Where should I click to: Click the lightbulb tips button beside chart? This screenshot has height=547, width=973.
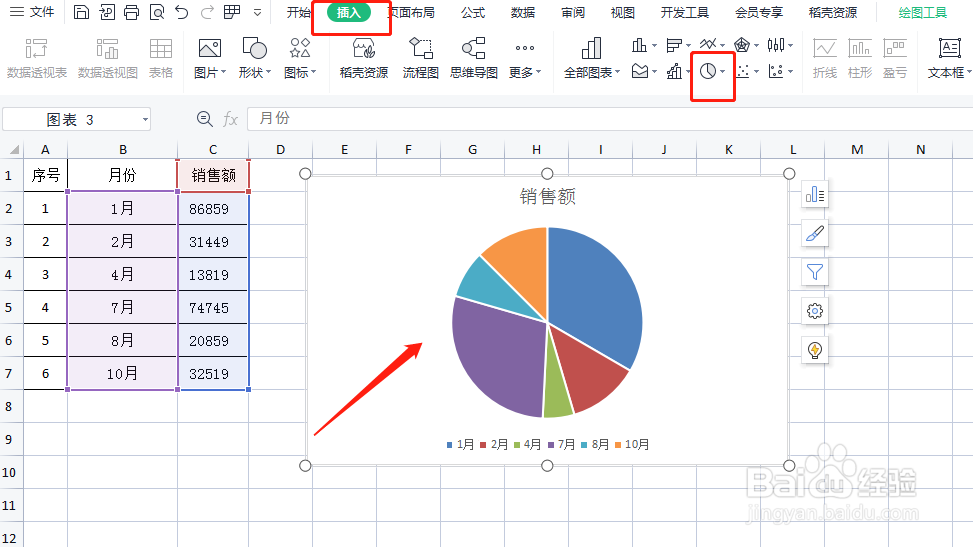pyautogui.click(x=815, y=350)
